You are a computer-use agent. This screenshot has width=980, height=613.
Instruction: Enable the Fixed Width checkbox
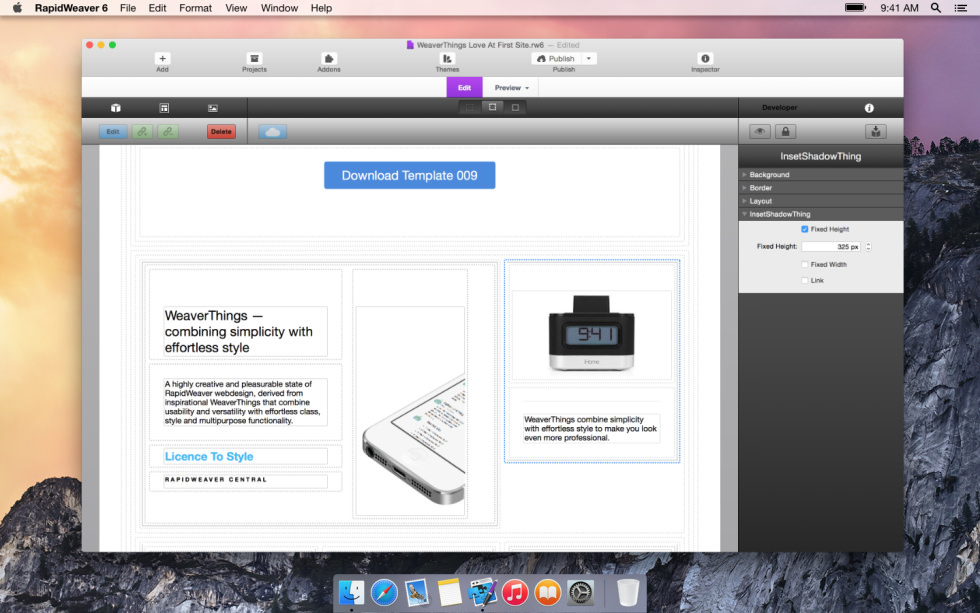tap(805, 264)
